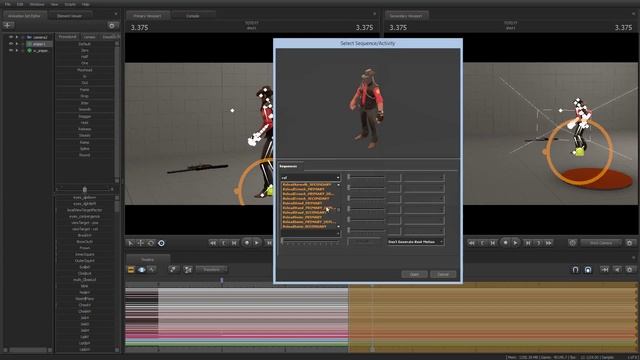Play in the secondary viewport
The height and width of the screenshot is (360, 640).
tap(516, 243)
